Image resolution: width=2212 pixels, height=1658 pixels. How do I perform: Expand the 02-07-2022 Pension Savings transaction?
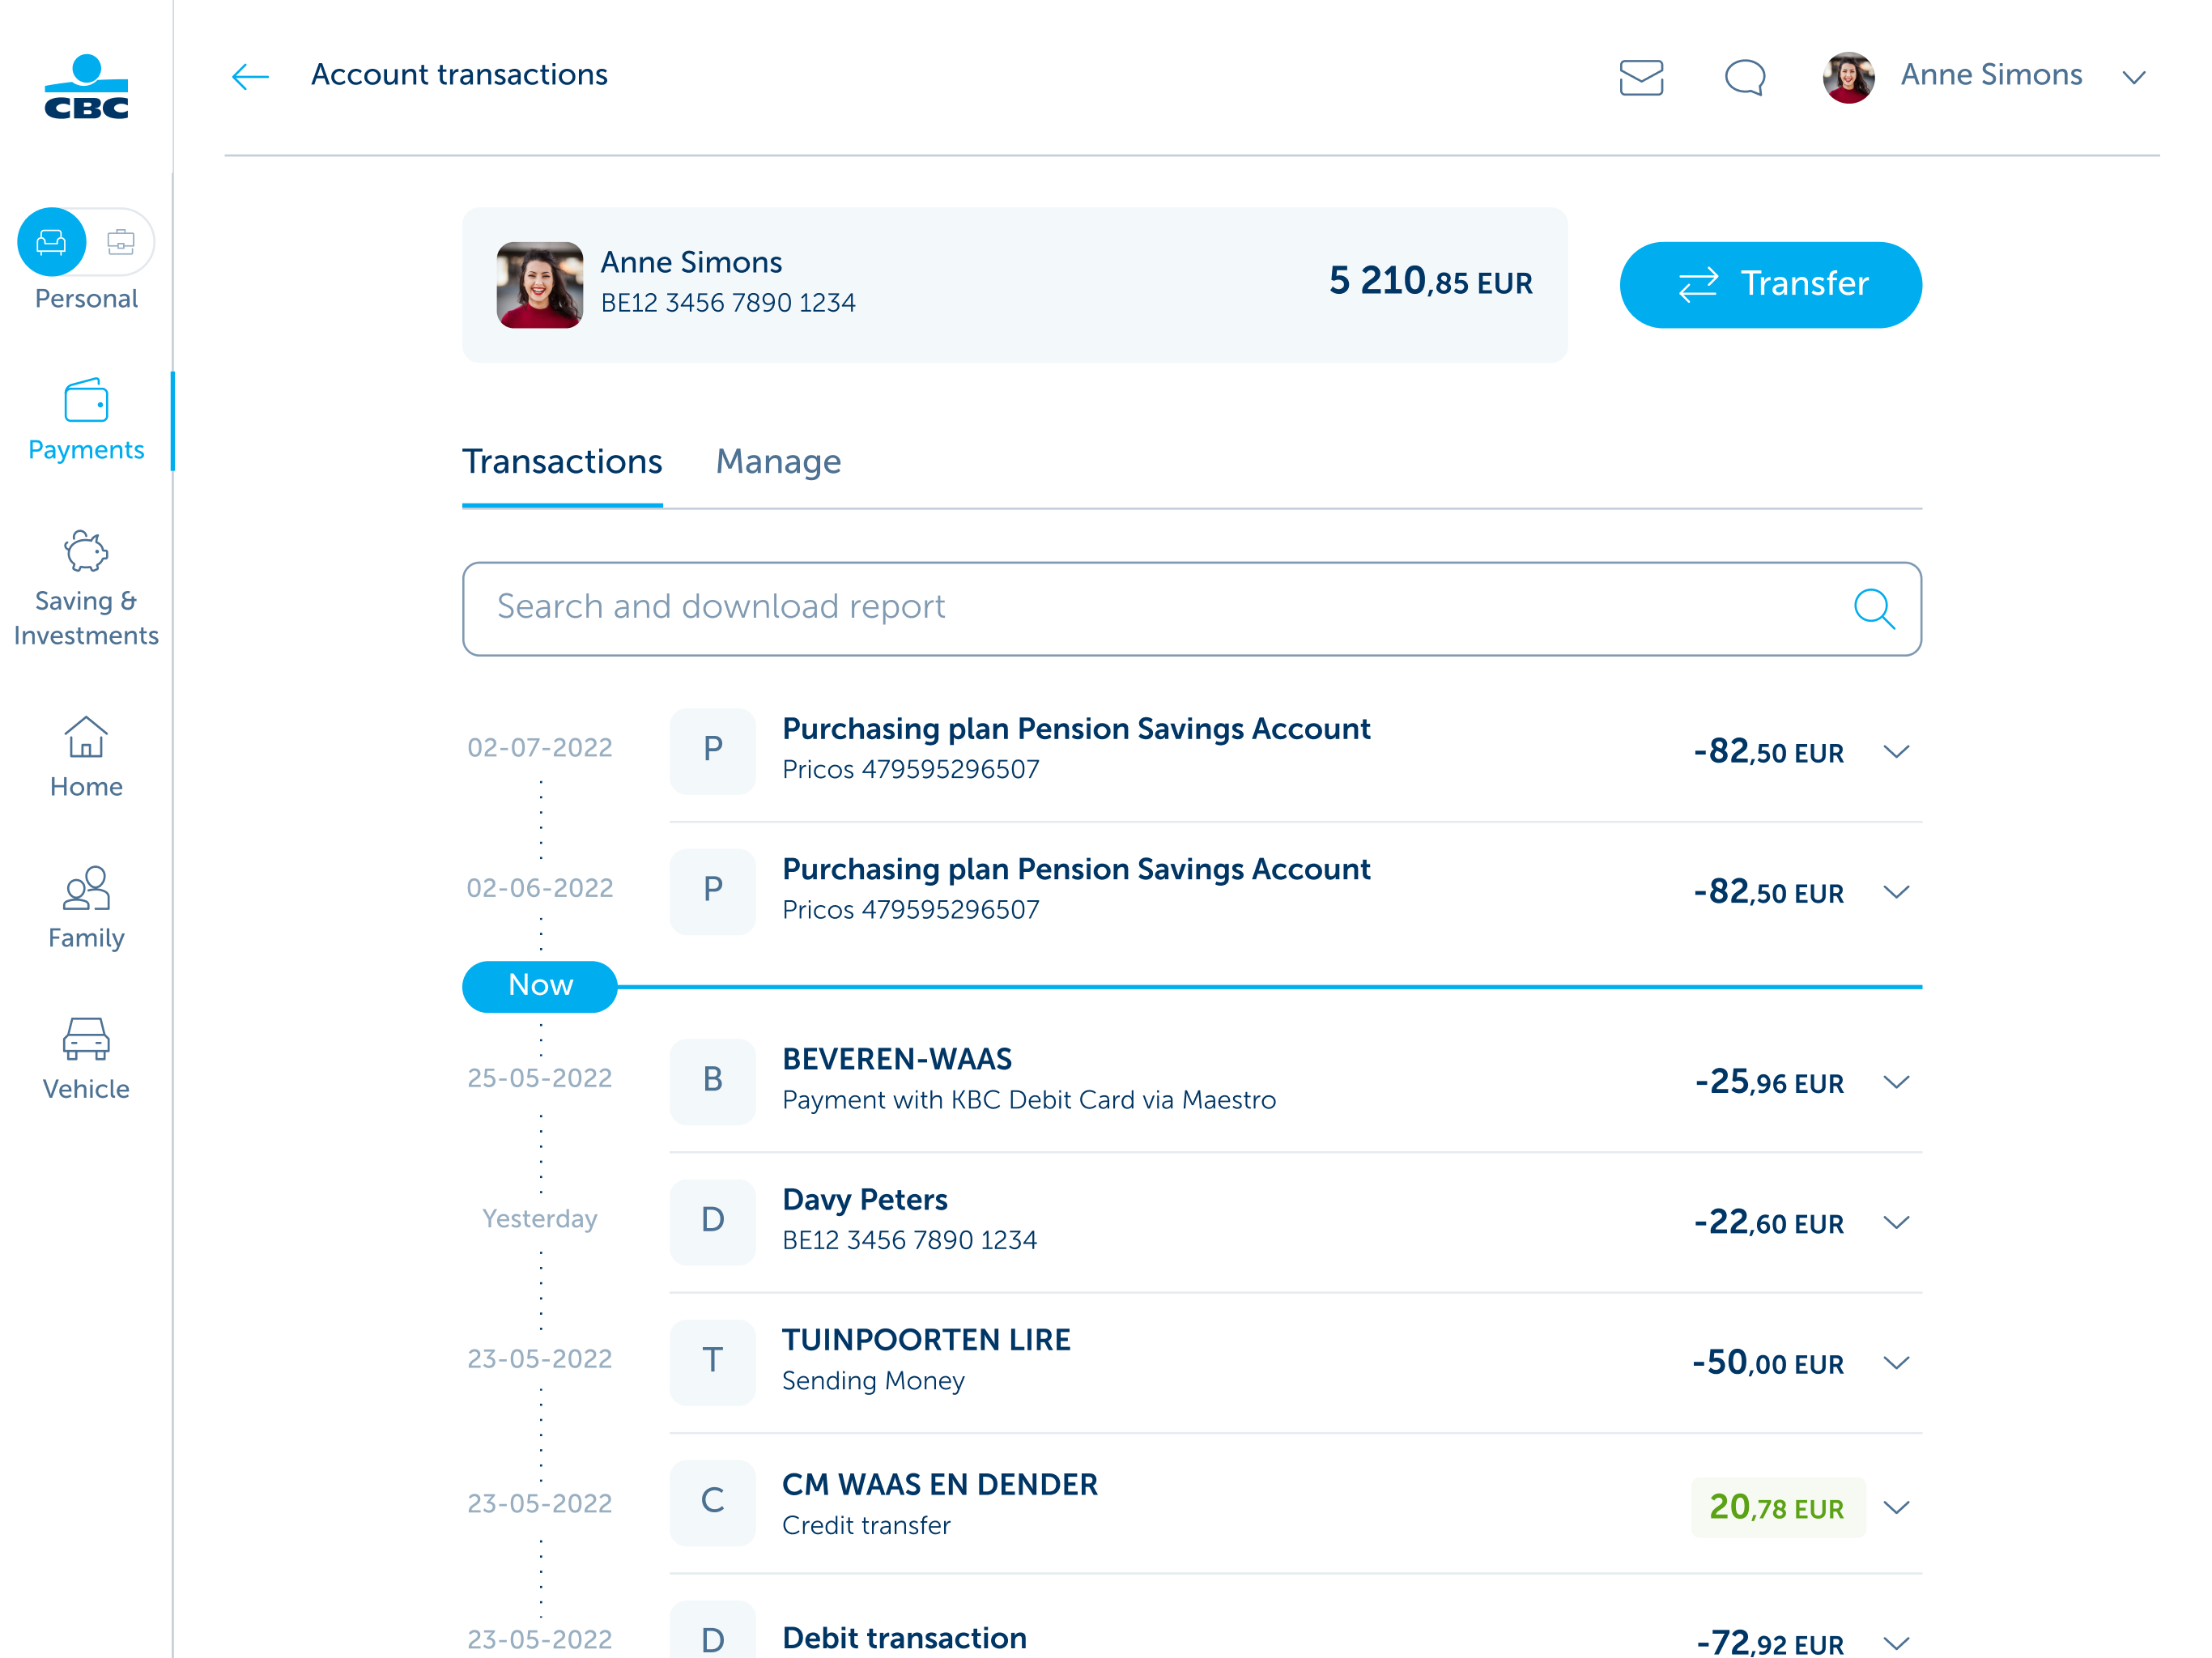pos(1896,751)
